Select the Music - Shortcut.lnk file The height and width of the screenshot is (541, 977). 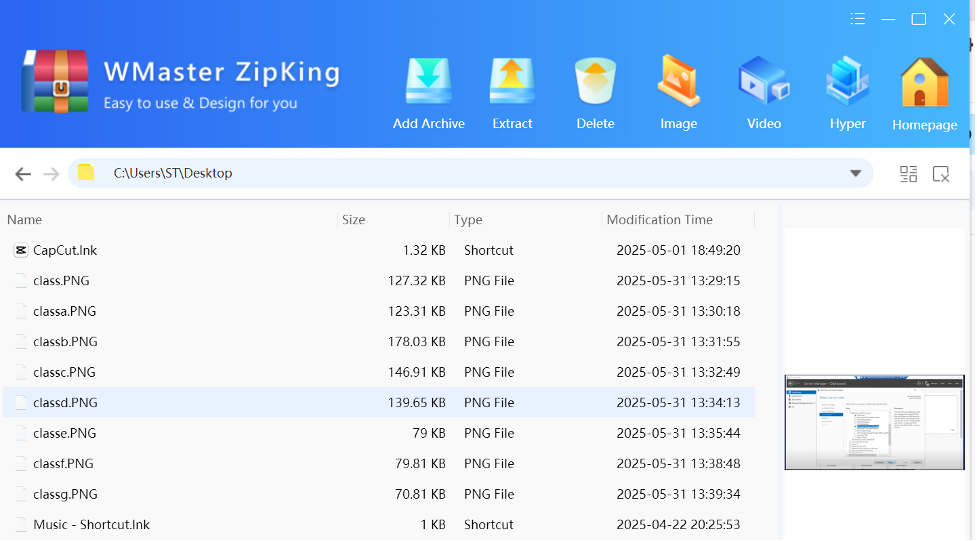[91, 525]
